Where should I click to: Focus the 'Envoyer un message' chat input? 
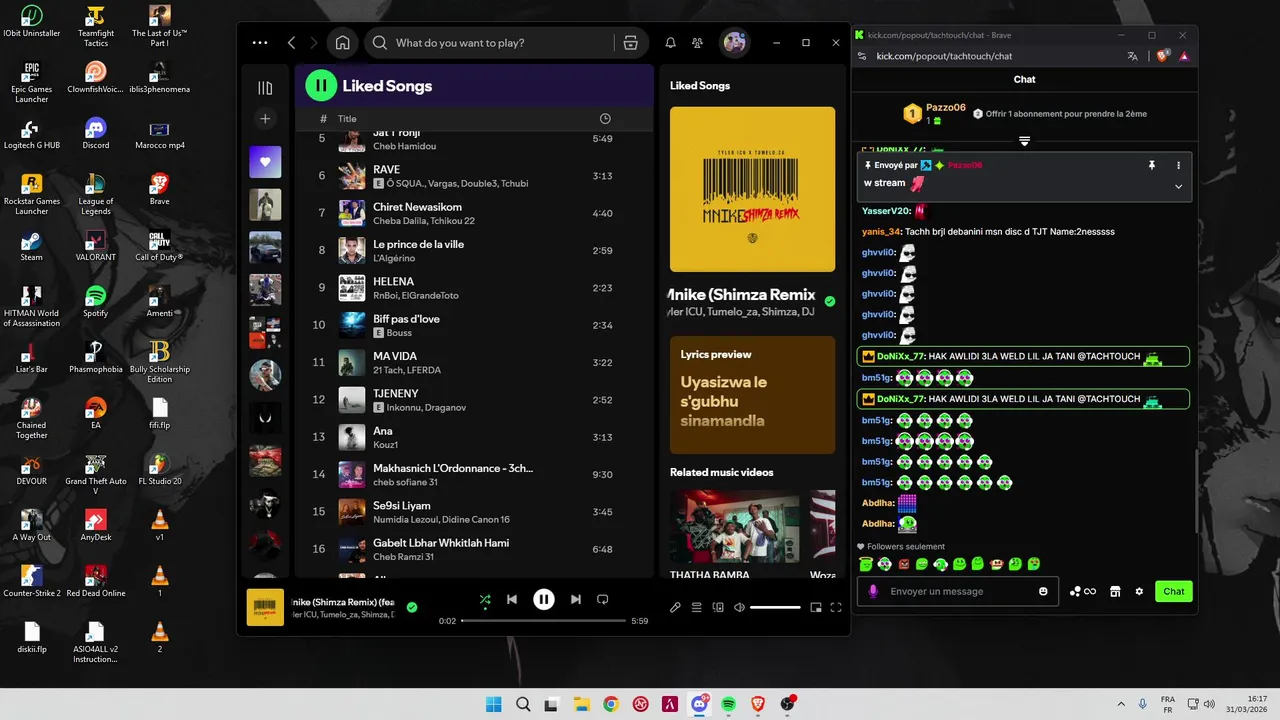point(960,591)
